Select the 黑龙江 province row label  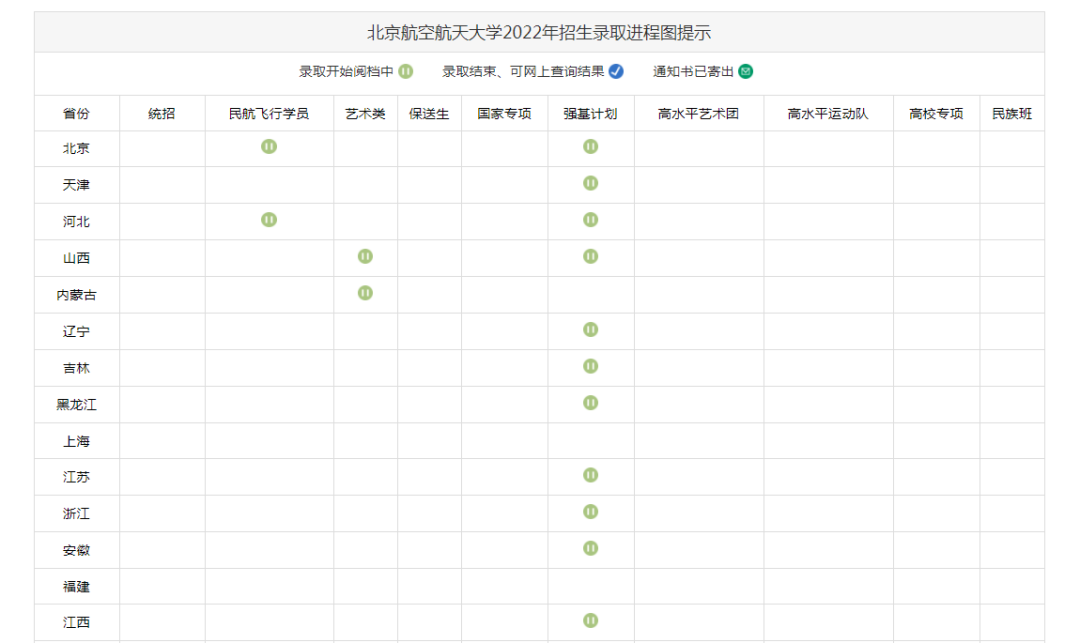click(x=76, y=404)
